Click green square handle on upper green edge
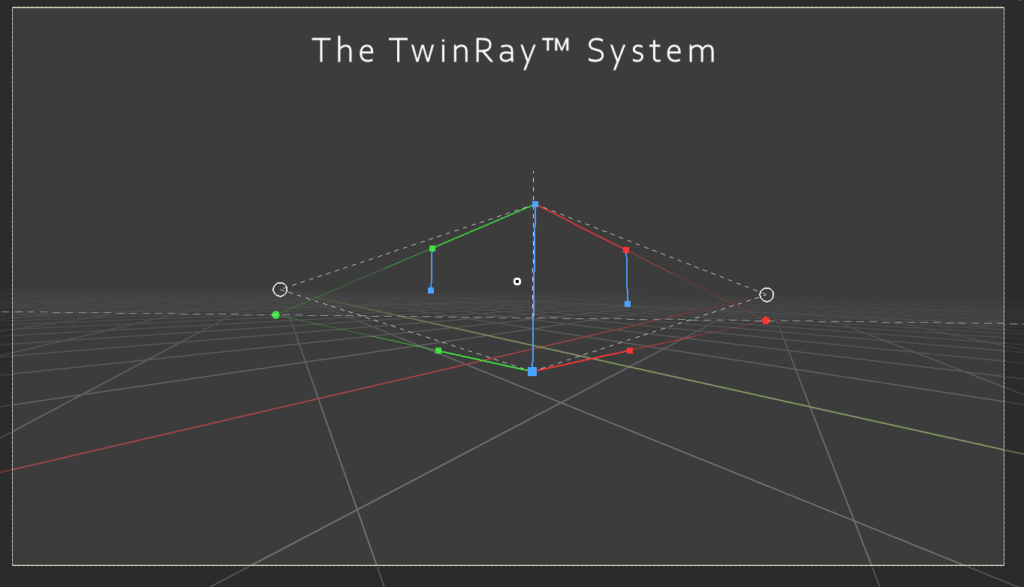This screenshot has width=1024, height=587. tap(432, 248)
